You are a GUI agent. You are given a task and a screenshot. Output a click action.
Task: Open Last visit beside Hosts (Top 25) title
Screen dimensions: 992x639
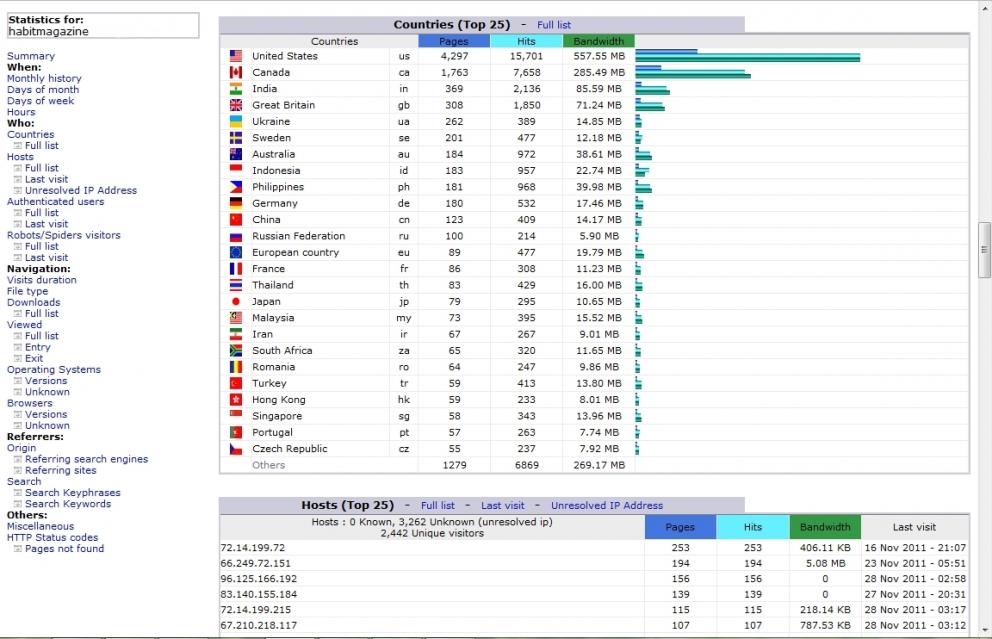(503, 506)
